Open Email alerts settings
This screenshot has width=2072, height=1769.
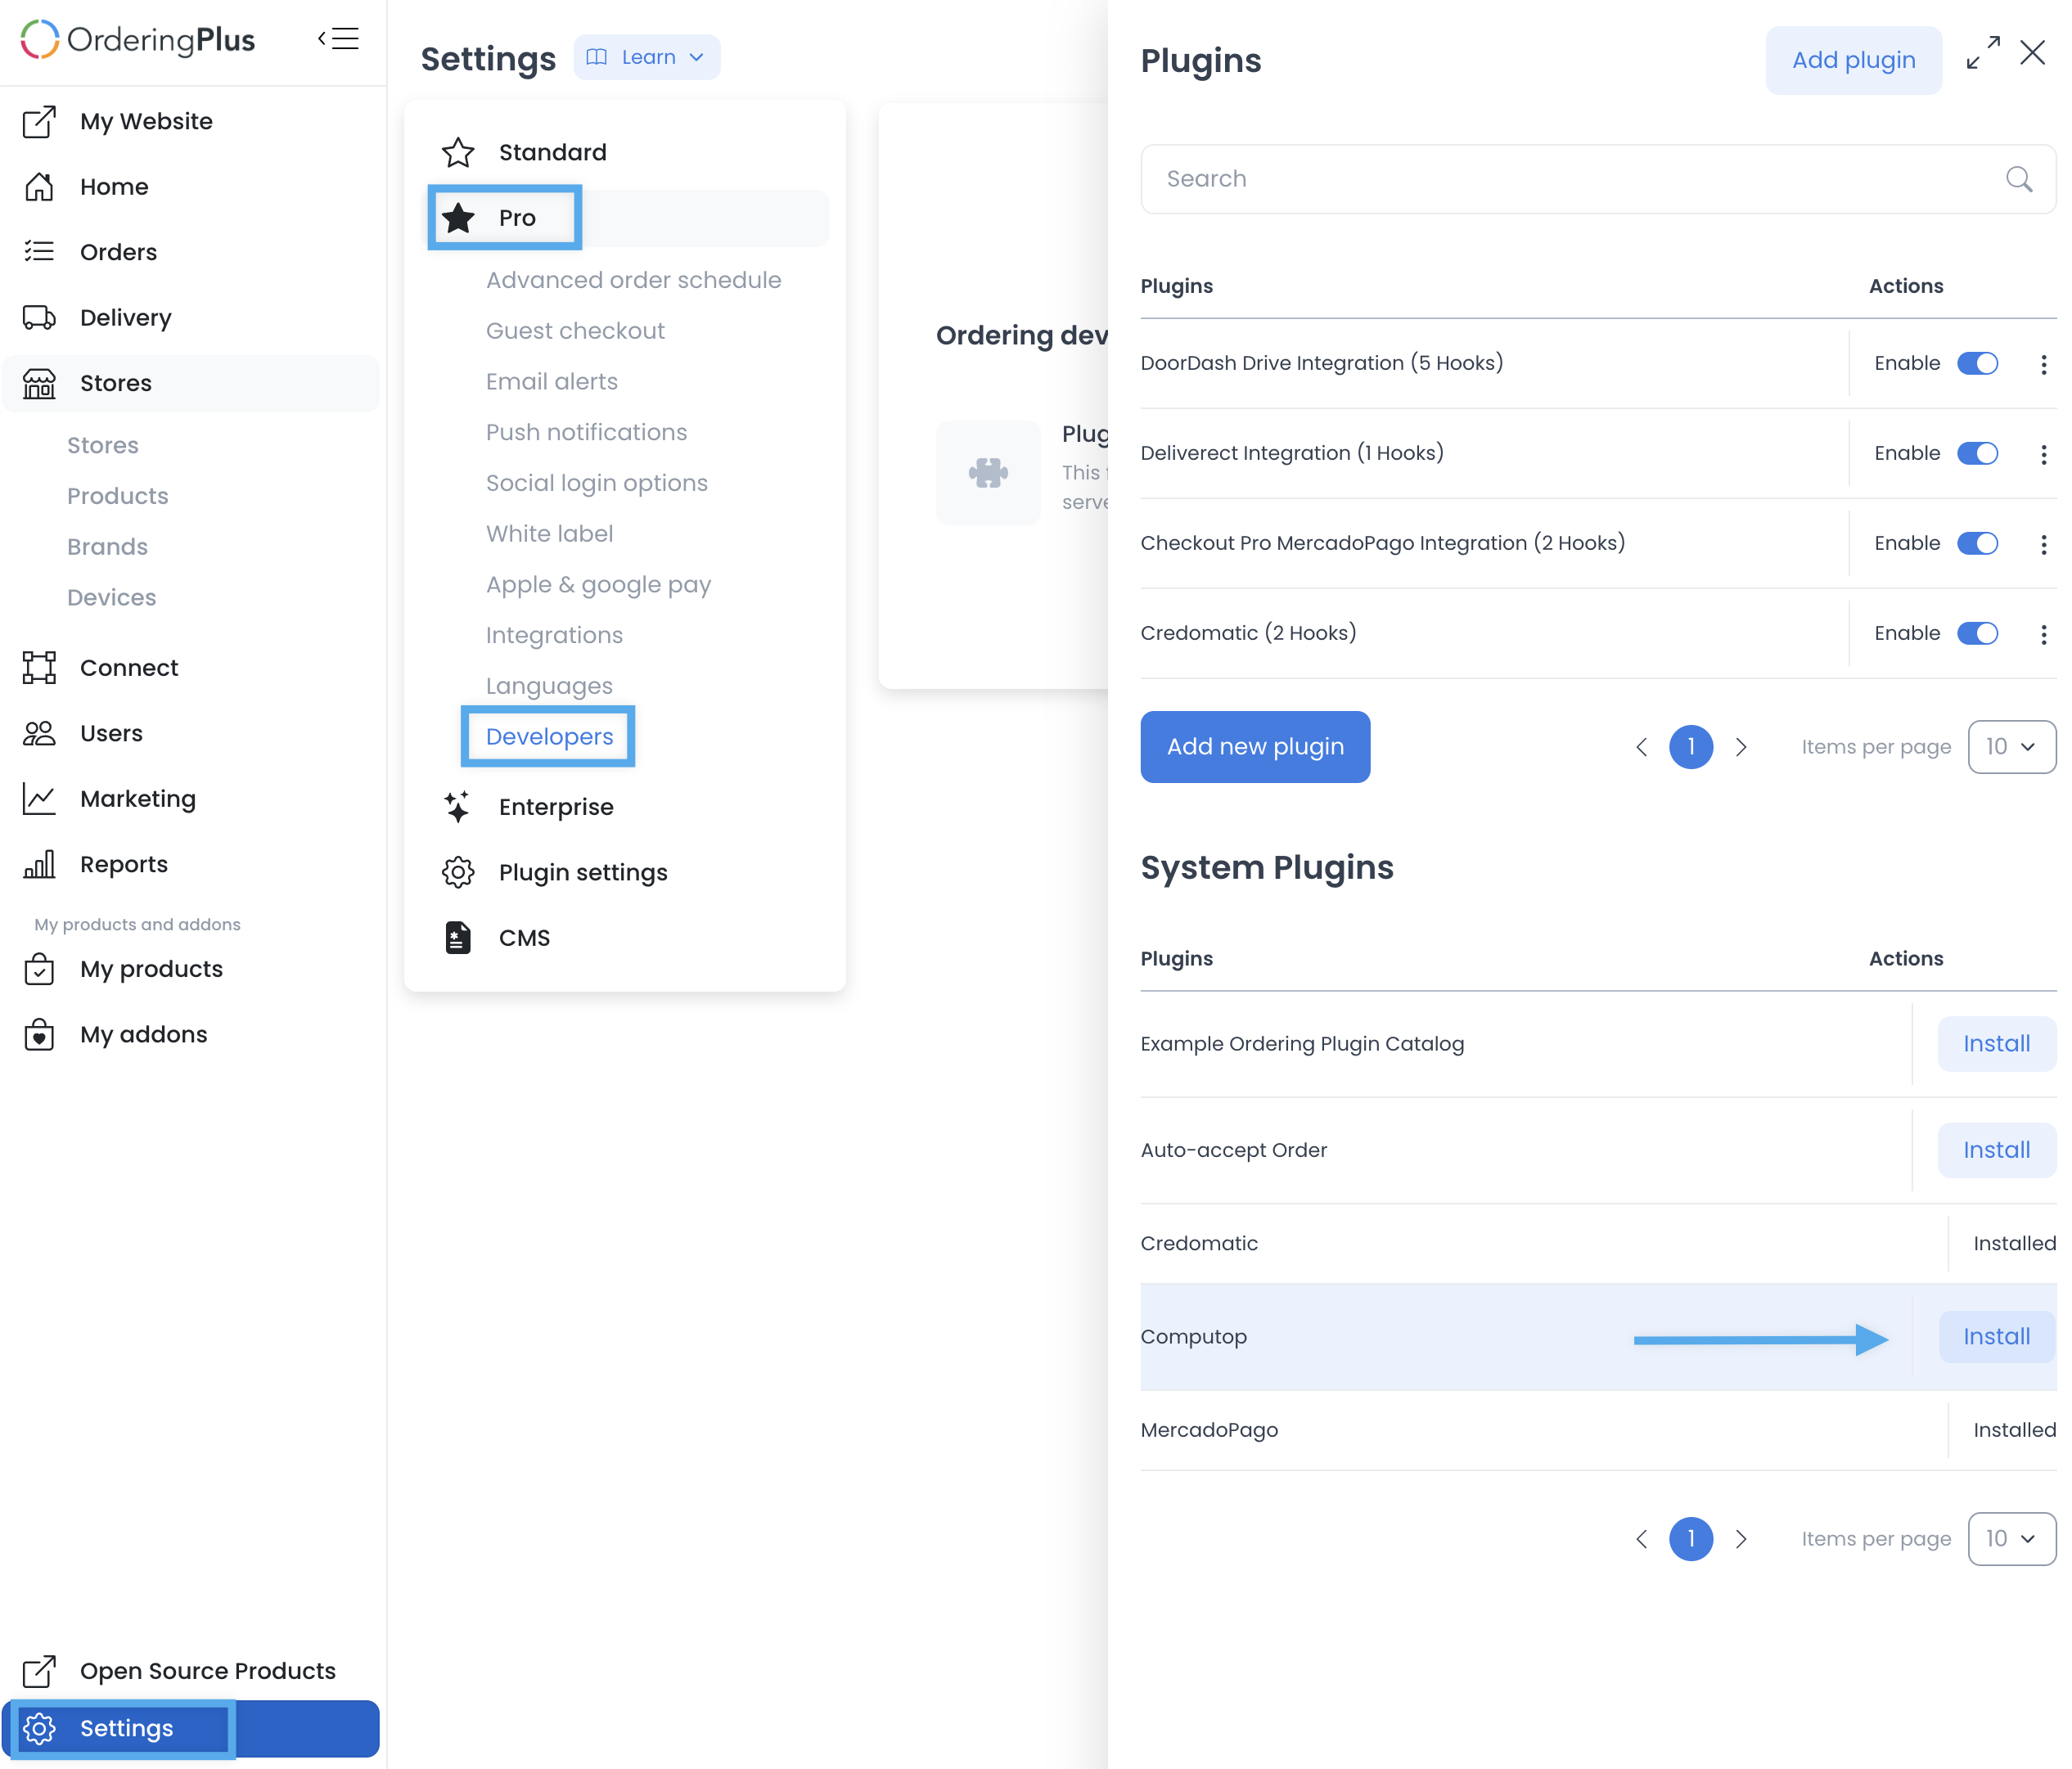(552, 382)
